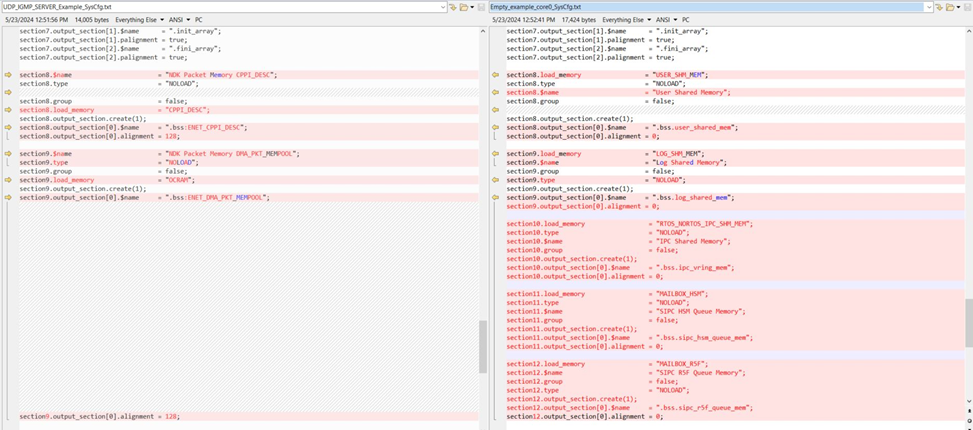Click the right gutter arrow beside 'LOG_SHM_MEM'

495,153
